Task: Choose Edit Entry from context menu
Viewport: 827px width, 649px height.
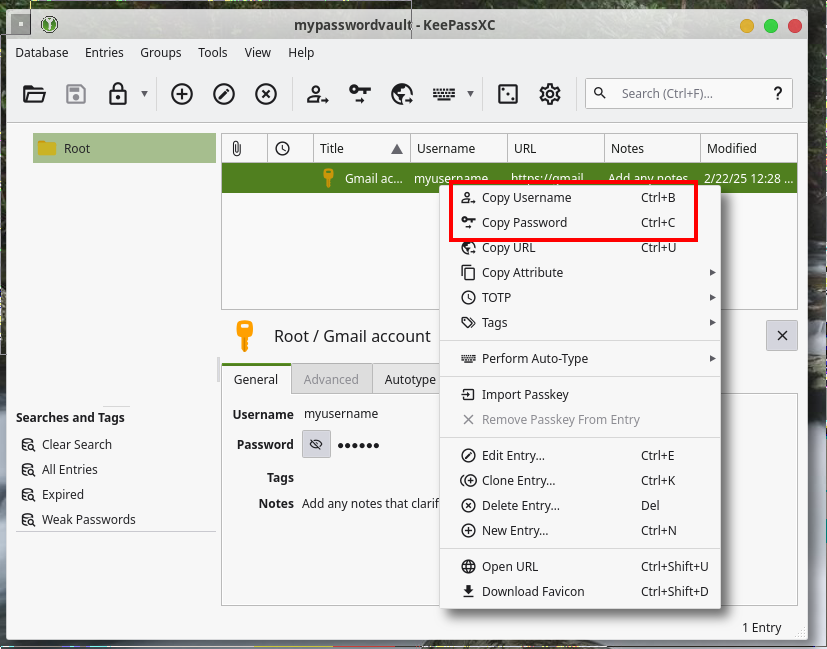Action: click(x=580, y=456)
